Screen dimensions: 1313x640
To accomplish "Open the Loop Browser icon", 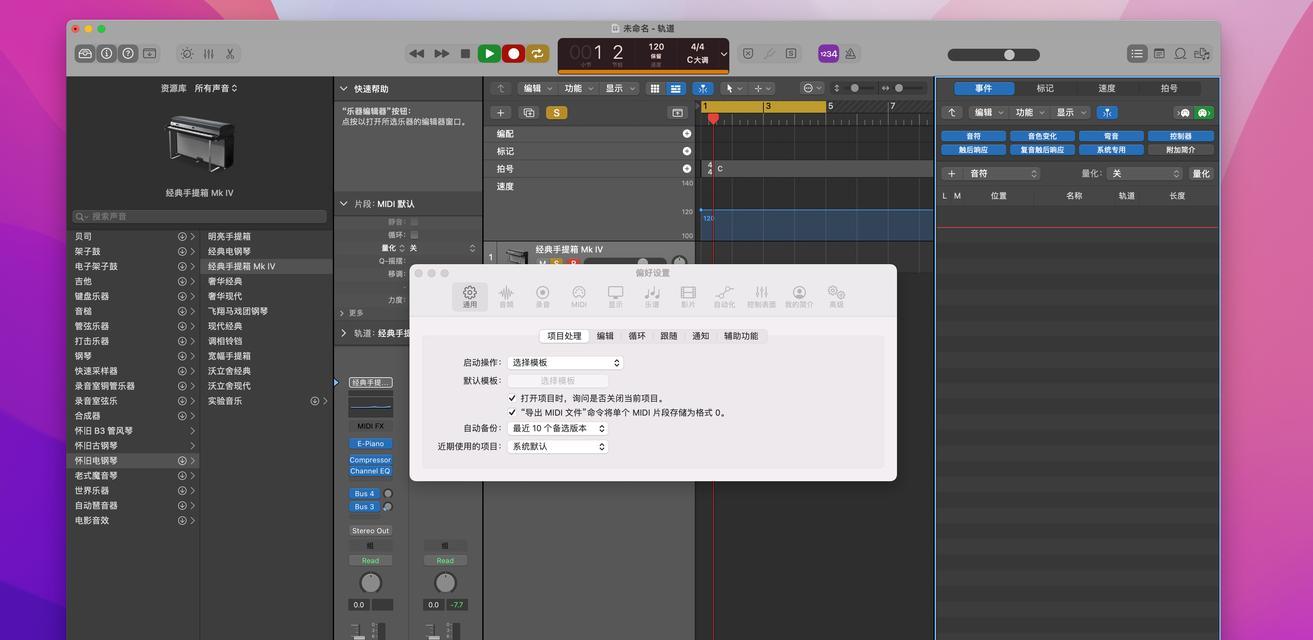I will 1181,54.
